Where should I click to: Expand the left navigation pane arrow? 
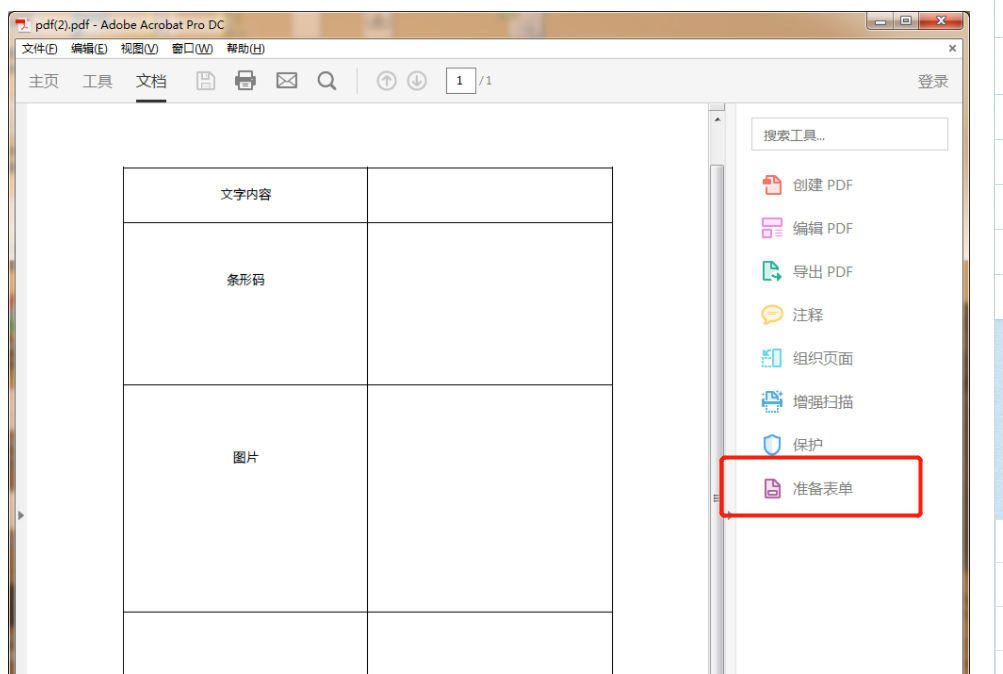[20, 515]
